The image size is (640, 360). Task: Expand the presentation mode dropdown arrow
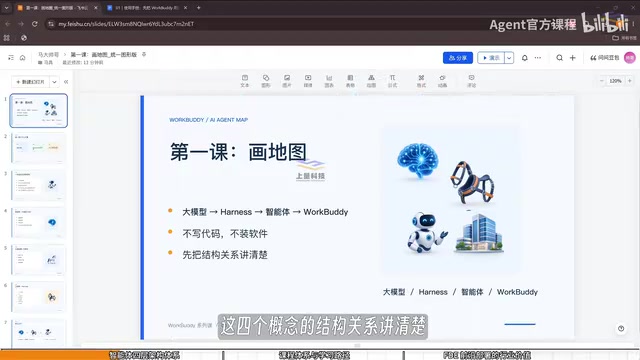pyautogui.click(x=509, y=58)
